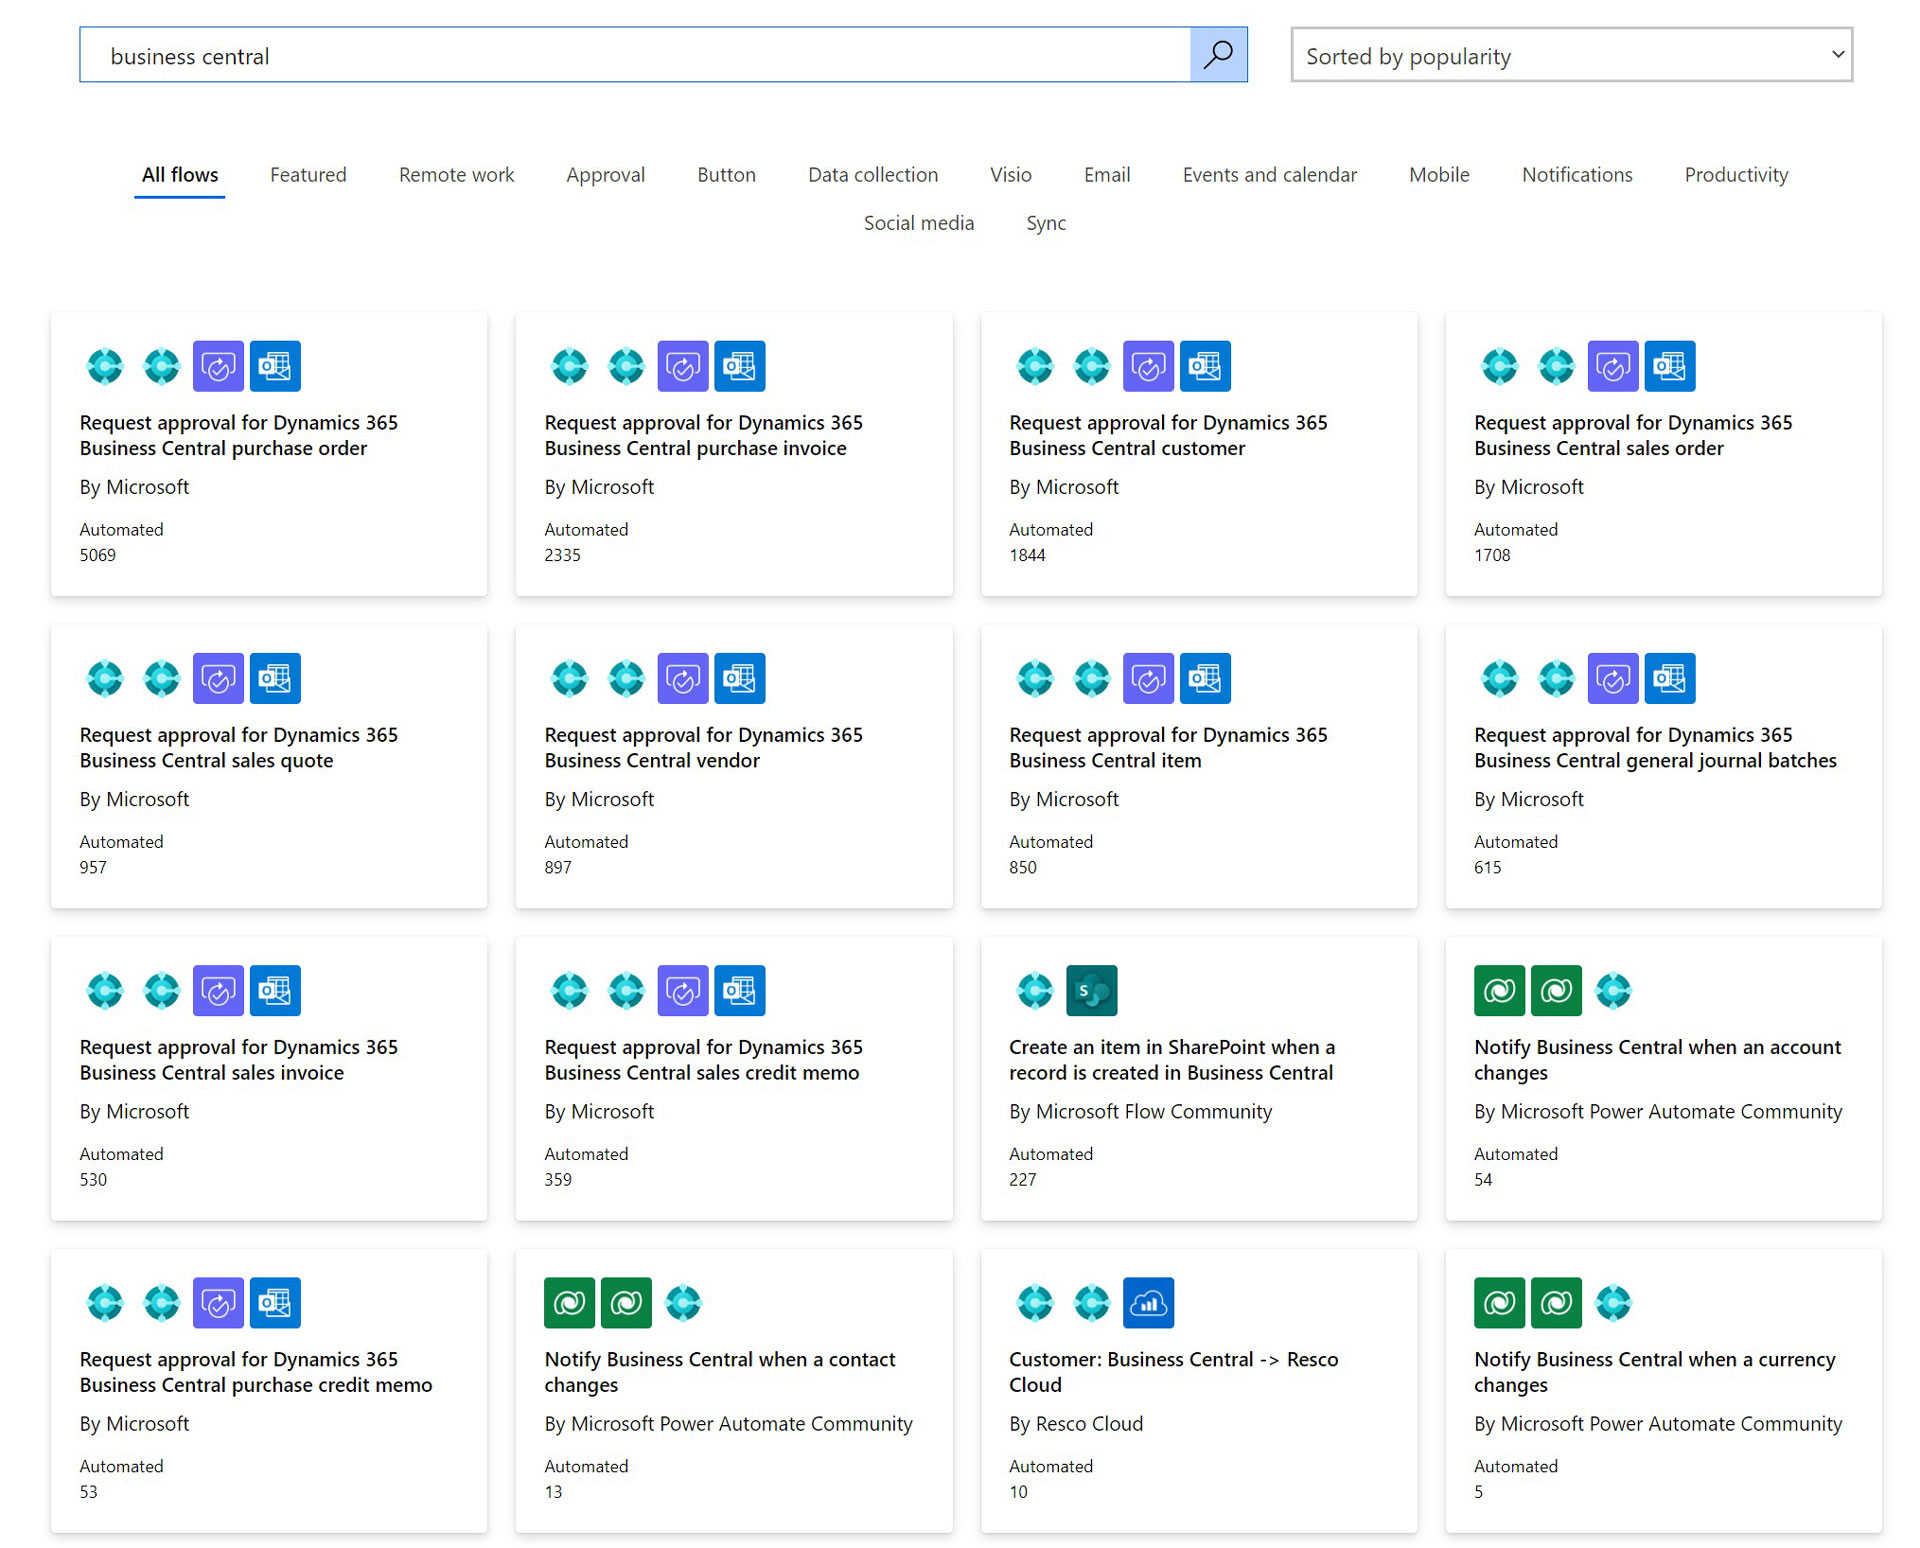The image size is (1920, 1548).
Task: Open general journal batches approval template
Action: pyautogui.click(x=1655, y=747)
